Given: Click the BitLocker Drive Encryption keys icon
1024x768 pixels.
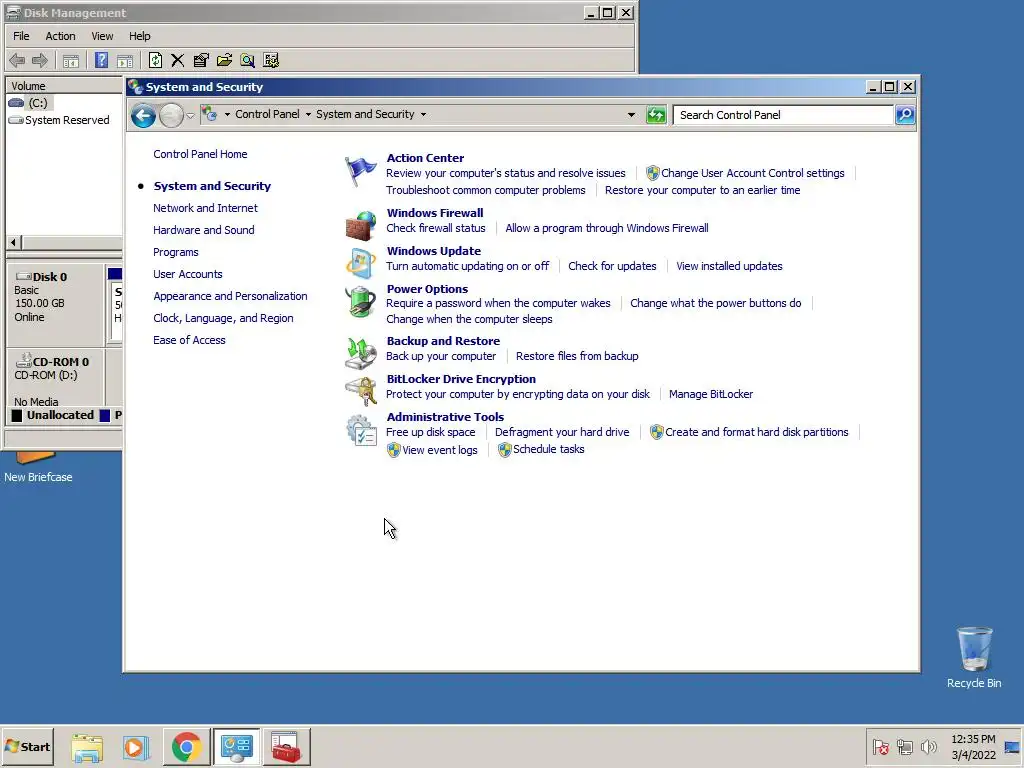Looking at the screenshot, I should click(360, 391).
